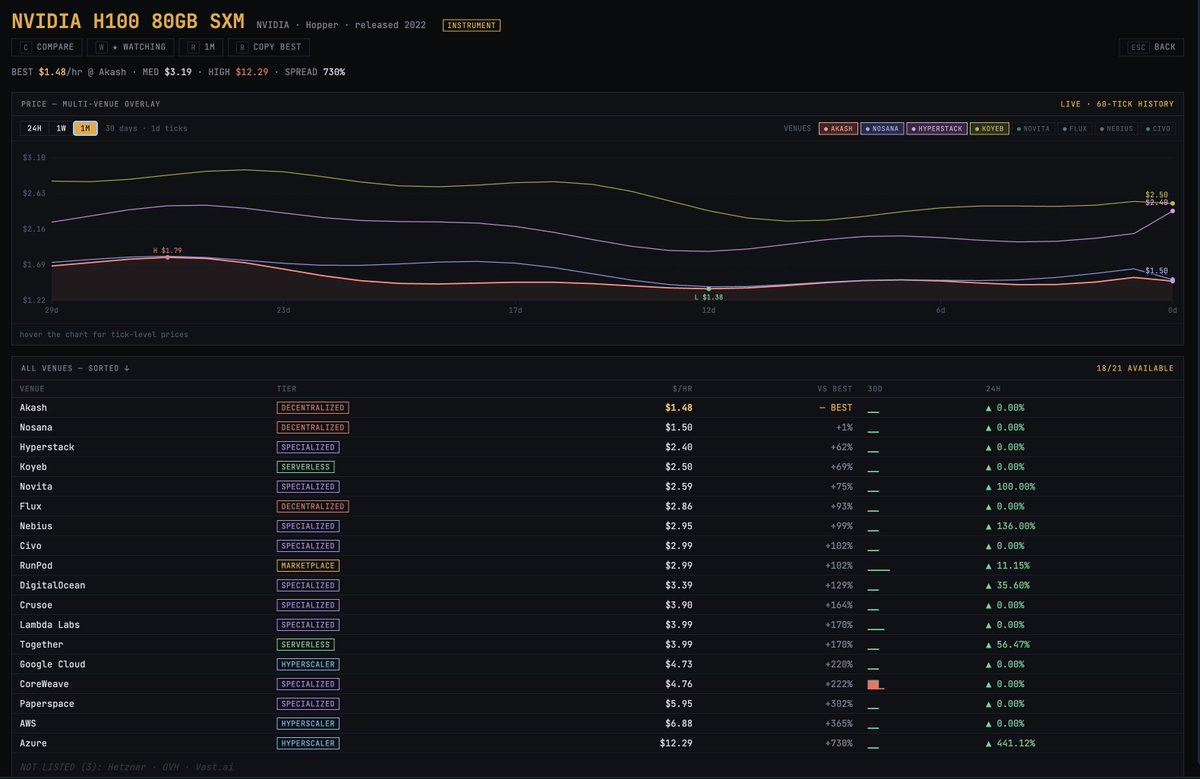Click DigitalOcean's 35.60% 24H change
Image resolution: width=1200 pixels, height=779 pixels.
point(1007,585)
